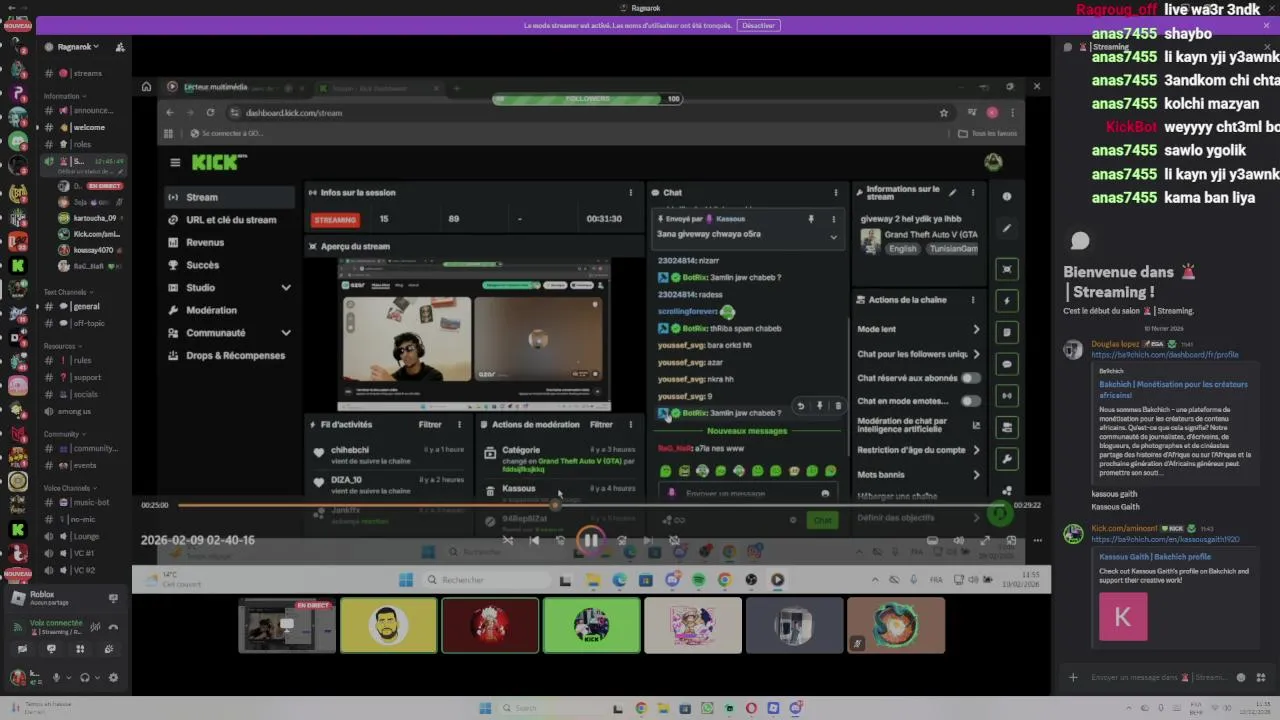Toggle noise suppression icon in voice panel
This screenshot has width=1280, height=720.
[x=96, y=626]
